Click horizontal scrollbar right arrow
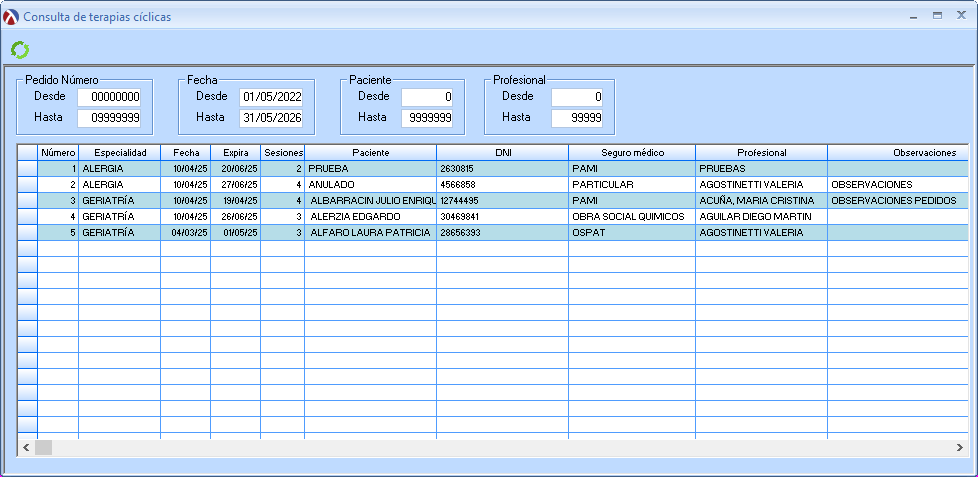The image size is (978, 477). [959, 448]
